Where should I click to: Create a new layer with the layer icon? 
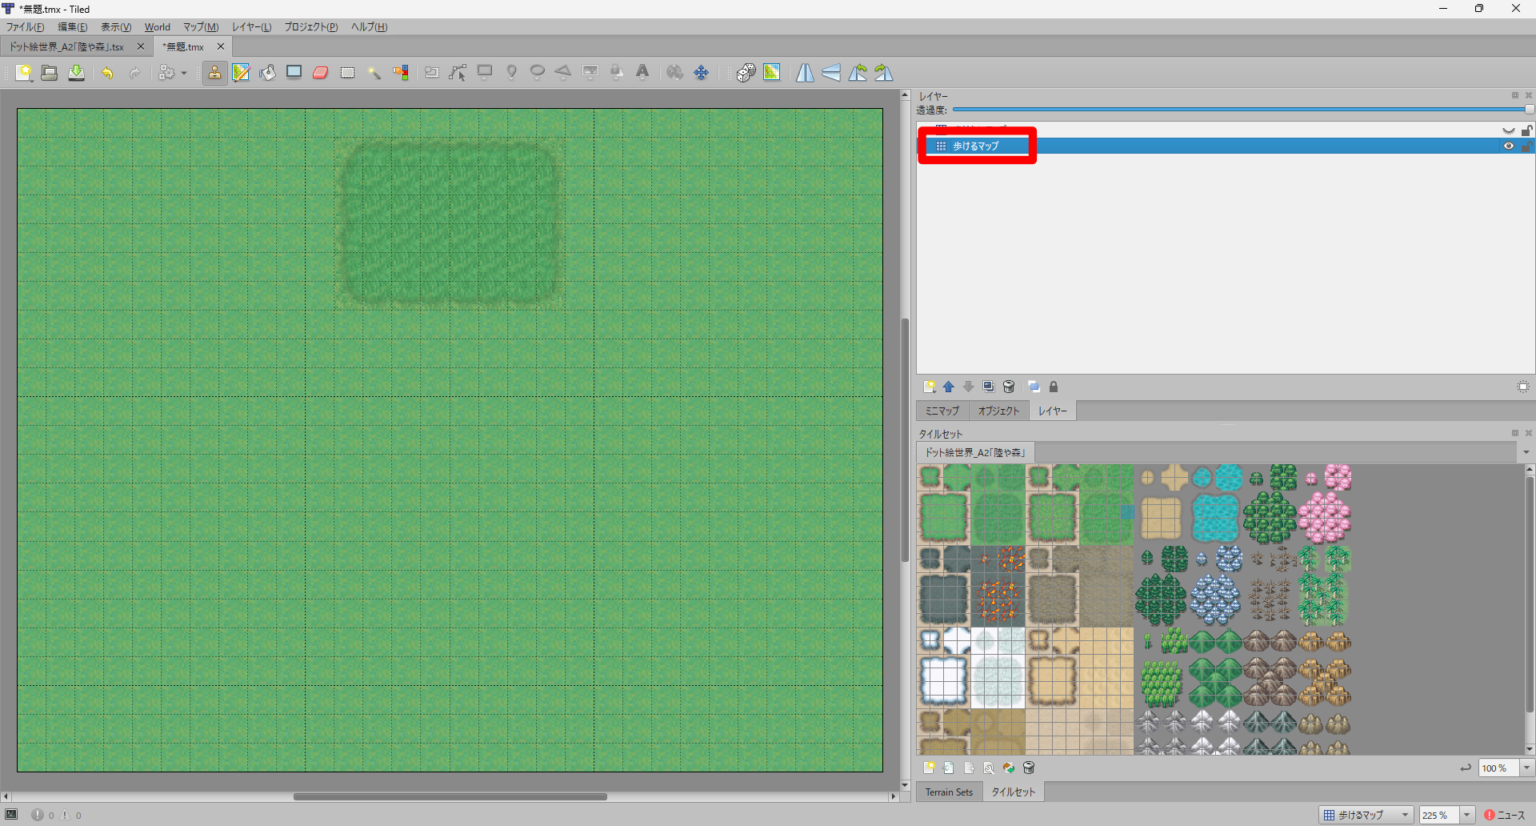click(929, 386)
